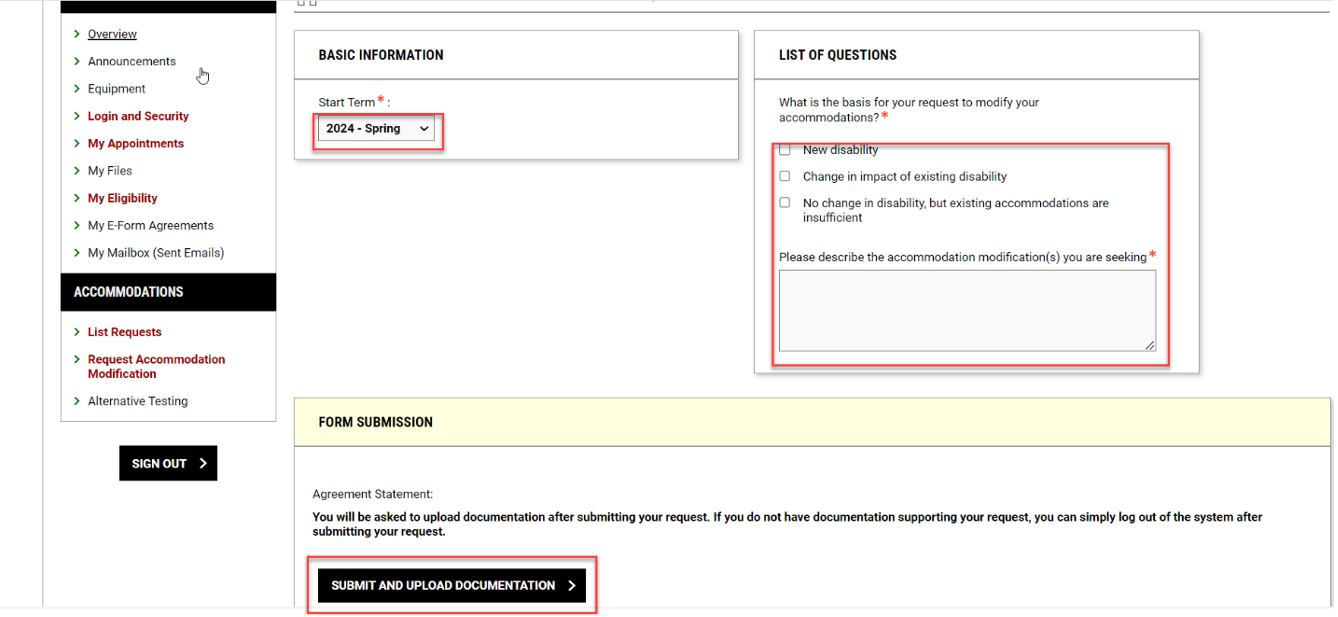Click the Basic Information panel heading
Image resolution: width=1338 pixels, height=617 pixels.
tap(381, 55)
